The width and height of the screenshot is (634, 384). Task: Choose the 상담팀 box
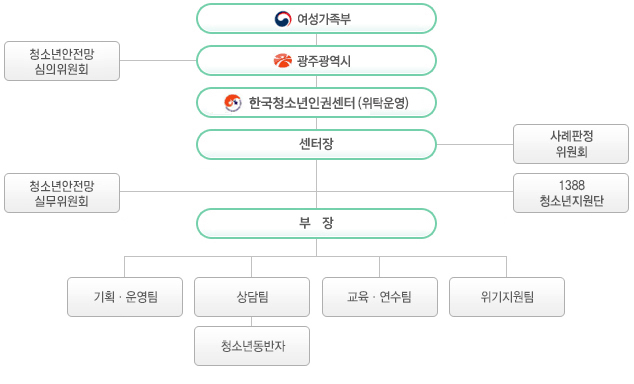[x=252, y=297]
